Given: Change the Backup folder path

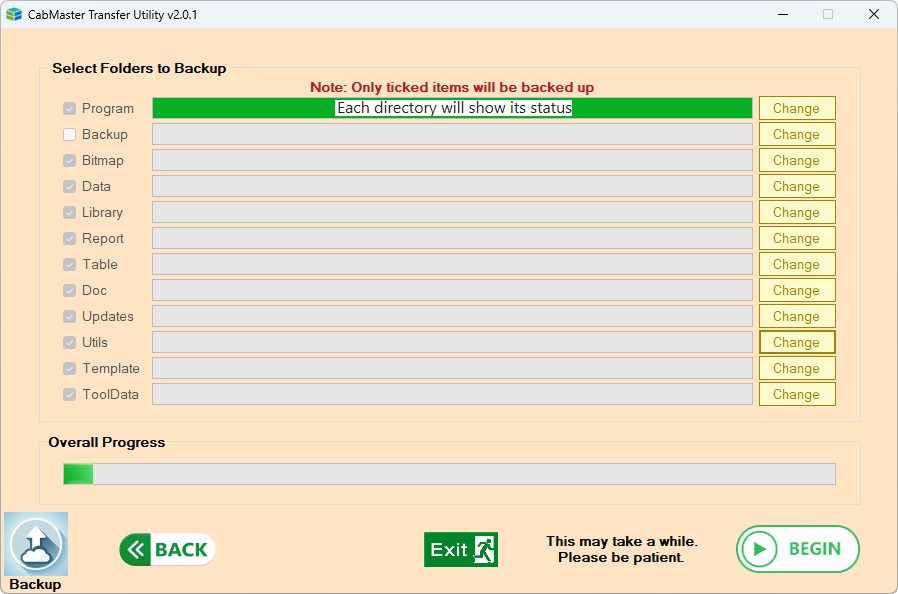Looking at the screenshot, I should pyautogui.click(x=796, y=134).
